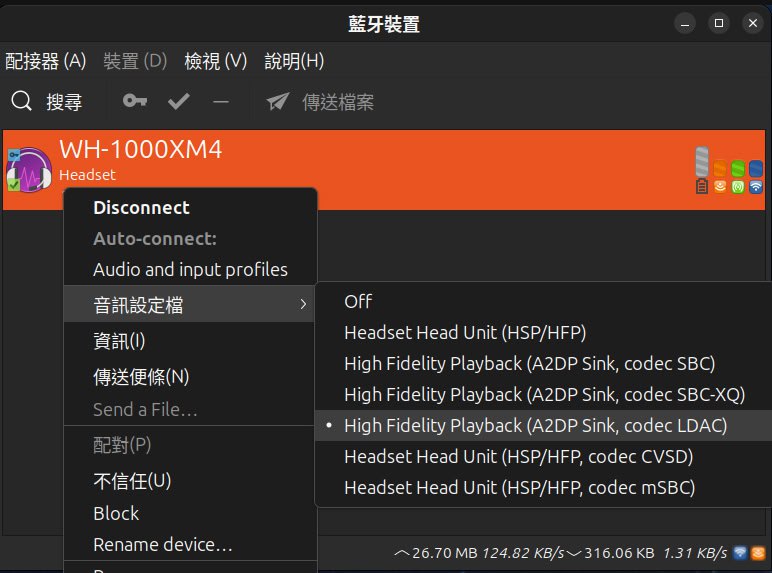Select HSP/HFP codec CVSD profile
This screenshot has width=772, height=573.
543,457
